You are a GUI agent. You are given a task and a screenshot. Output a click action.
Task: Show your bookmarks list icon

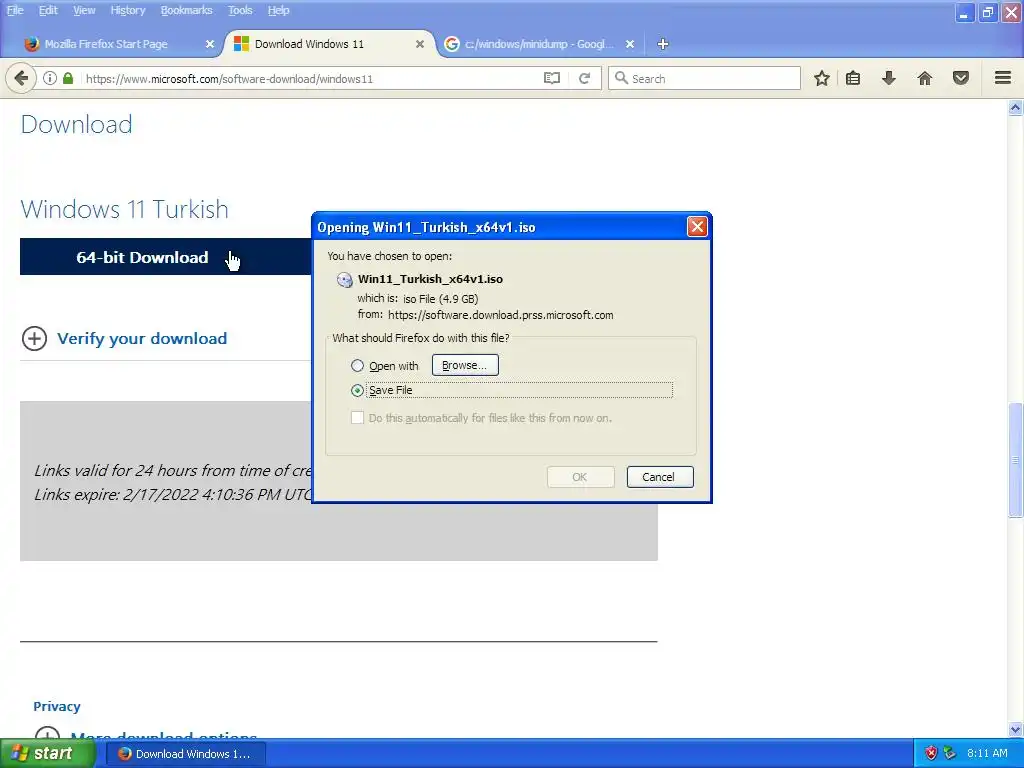pyautogui.click(x=853, y=78)
